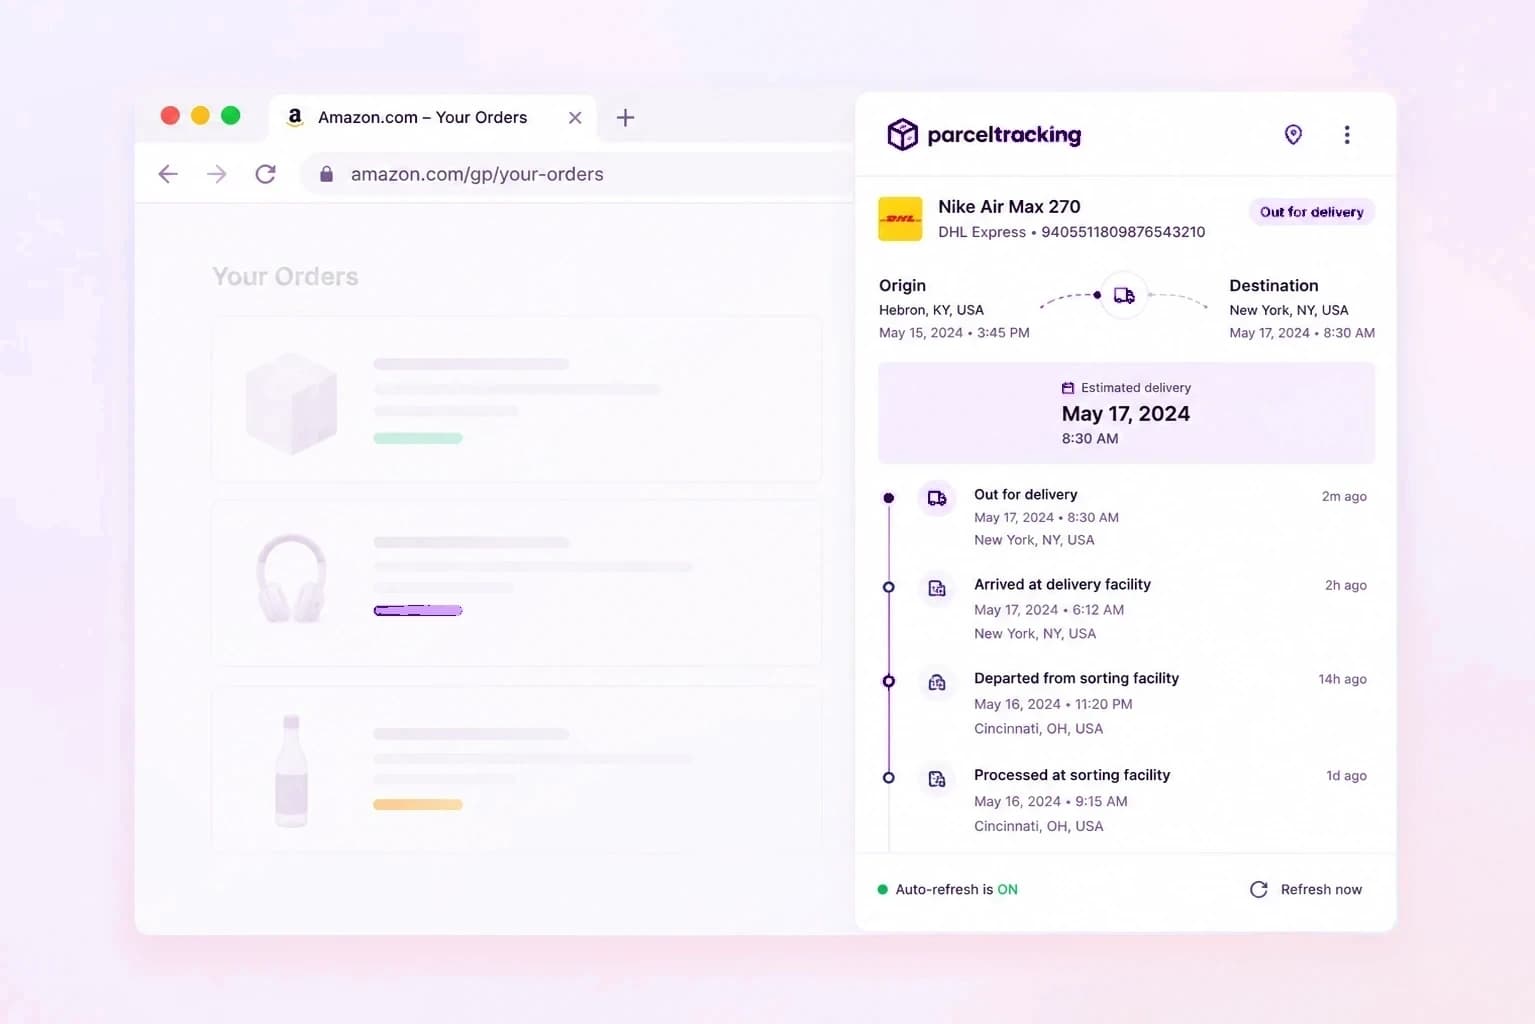Click the red close window button

coord(170,115)
